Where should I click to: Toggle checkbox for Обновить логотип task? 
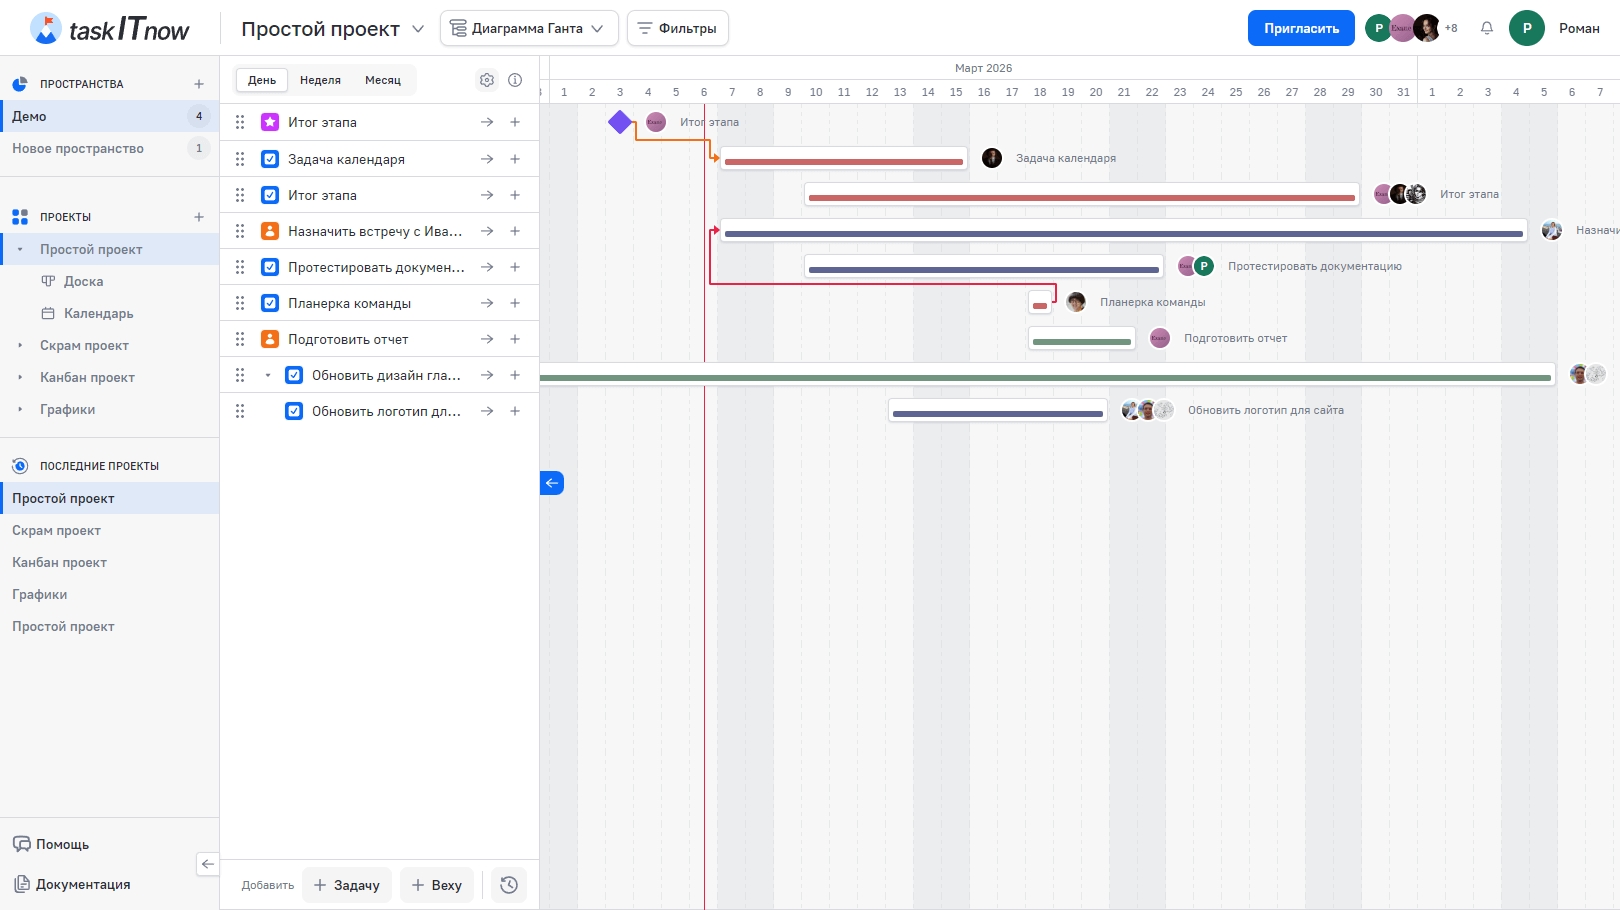pos(294,411)
